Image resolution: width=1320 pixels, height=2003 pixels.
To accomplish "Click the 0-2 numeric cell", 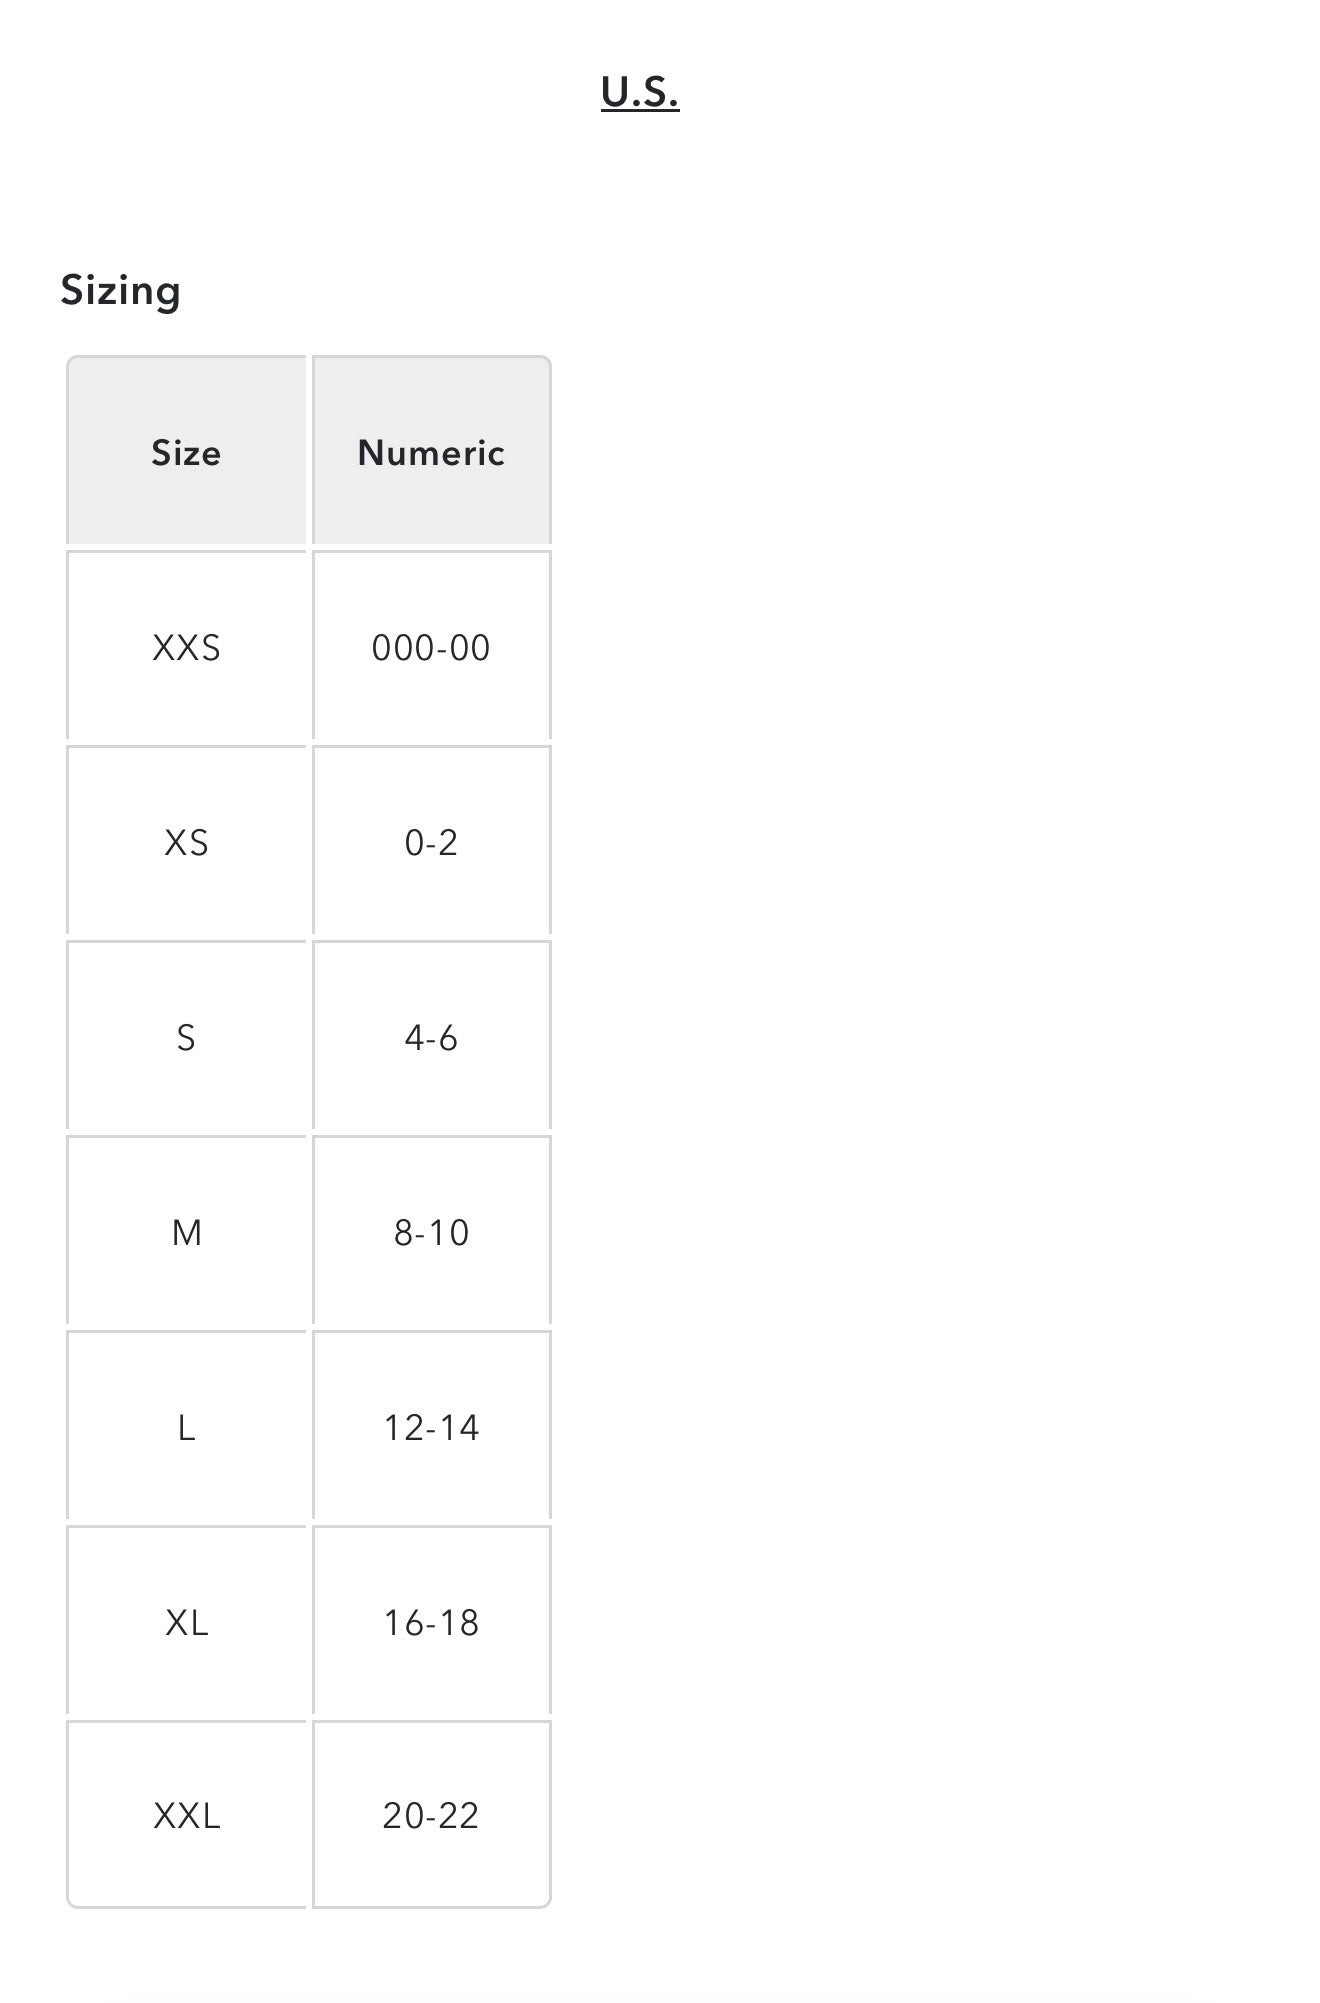I will [431, 841].
